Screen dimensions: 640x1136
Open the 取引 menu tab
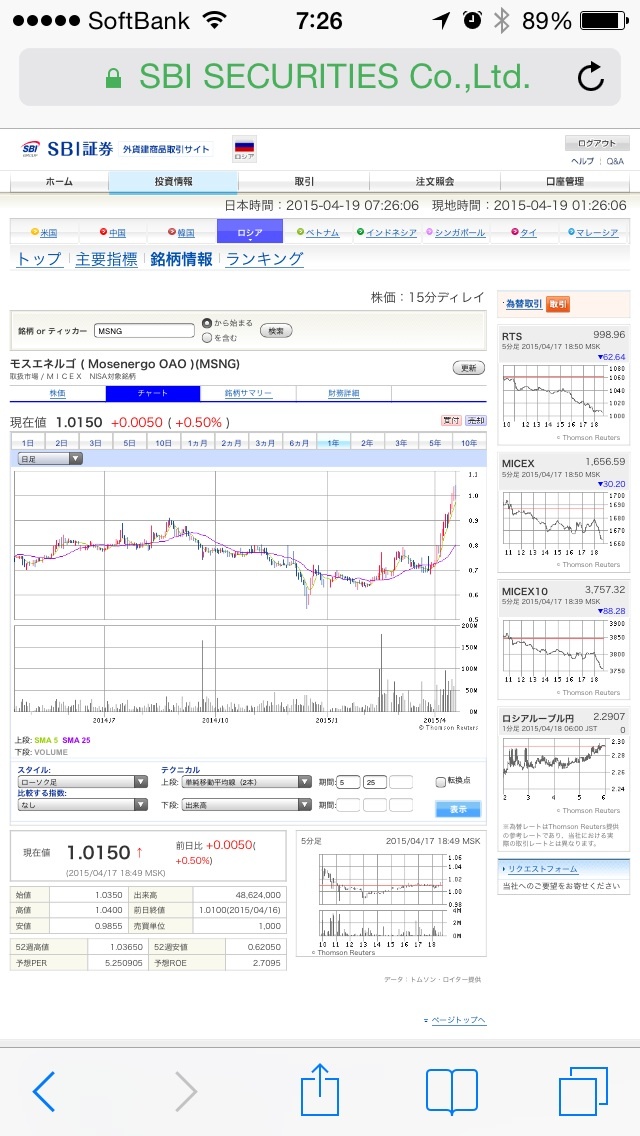304,182
